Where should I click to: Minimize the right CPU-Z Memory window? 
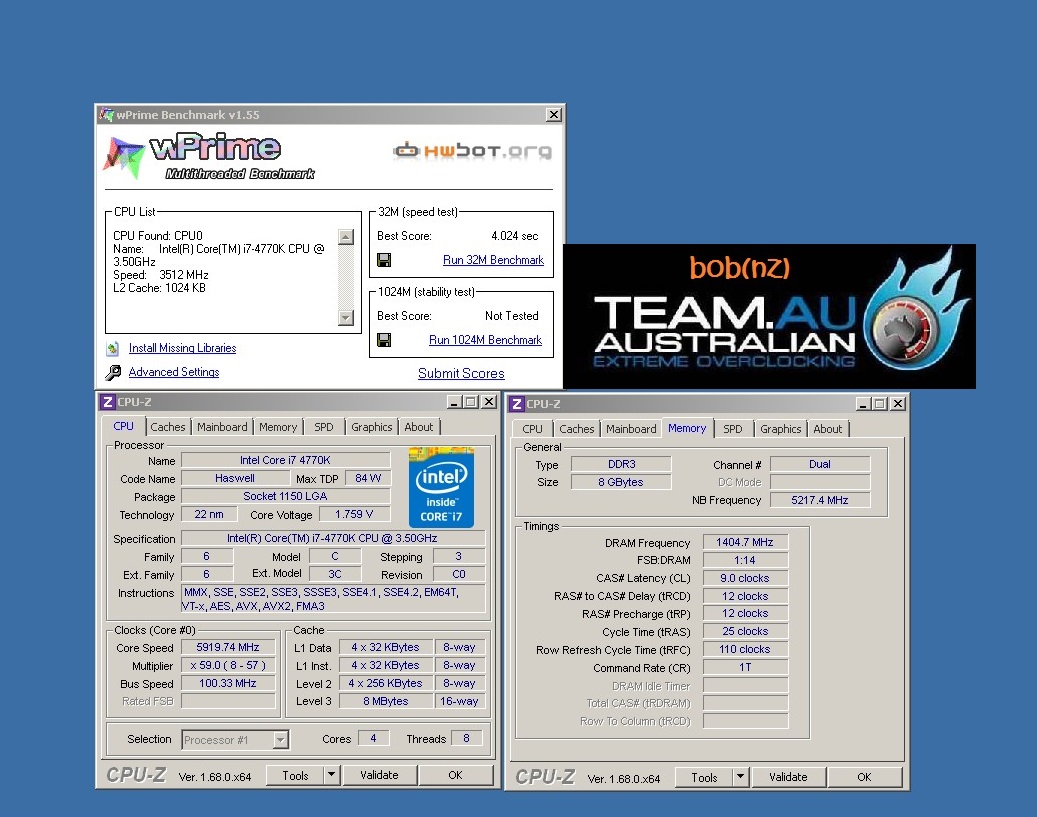(x=863, y=404)
